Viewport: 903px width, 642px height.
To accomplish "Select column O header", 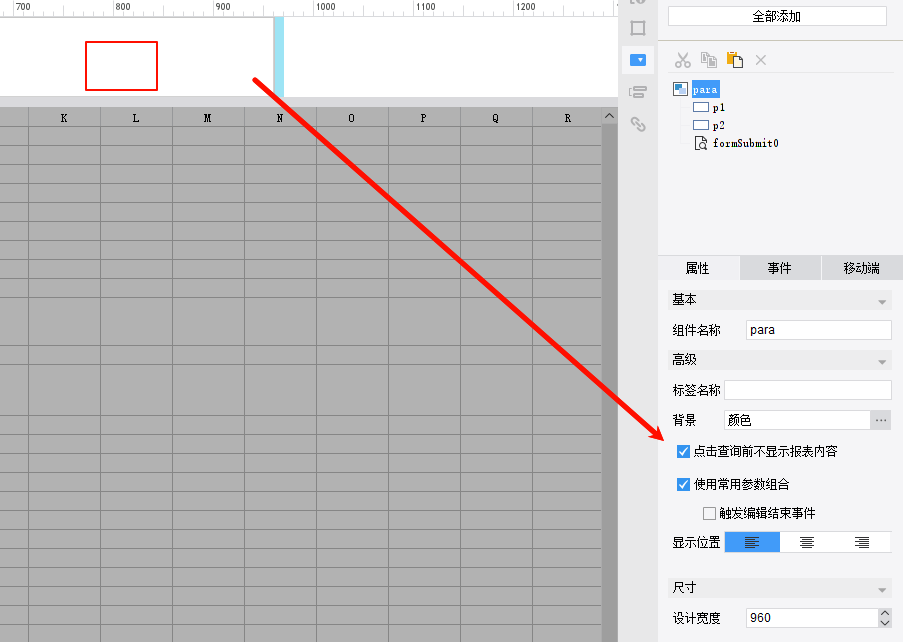I will click(352, 117).
